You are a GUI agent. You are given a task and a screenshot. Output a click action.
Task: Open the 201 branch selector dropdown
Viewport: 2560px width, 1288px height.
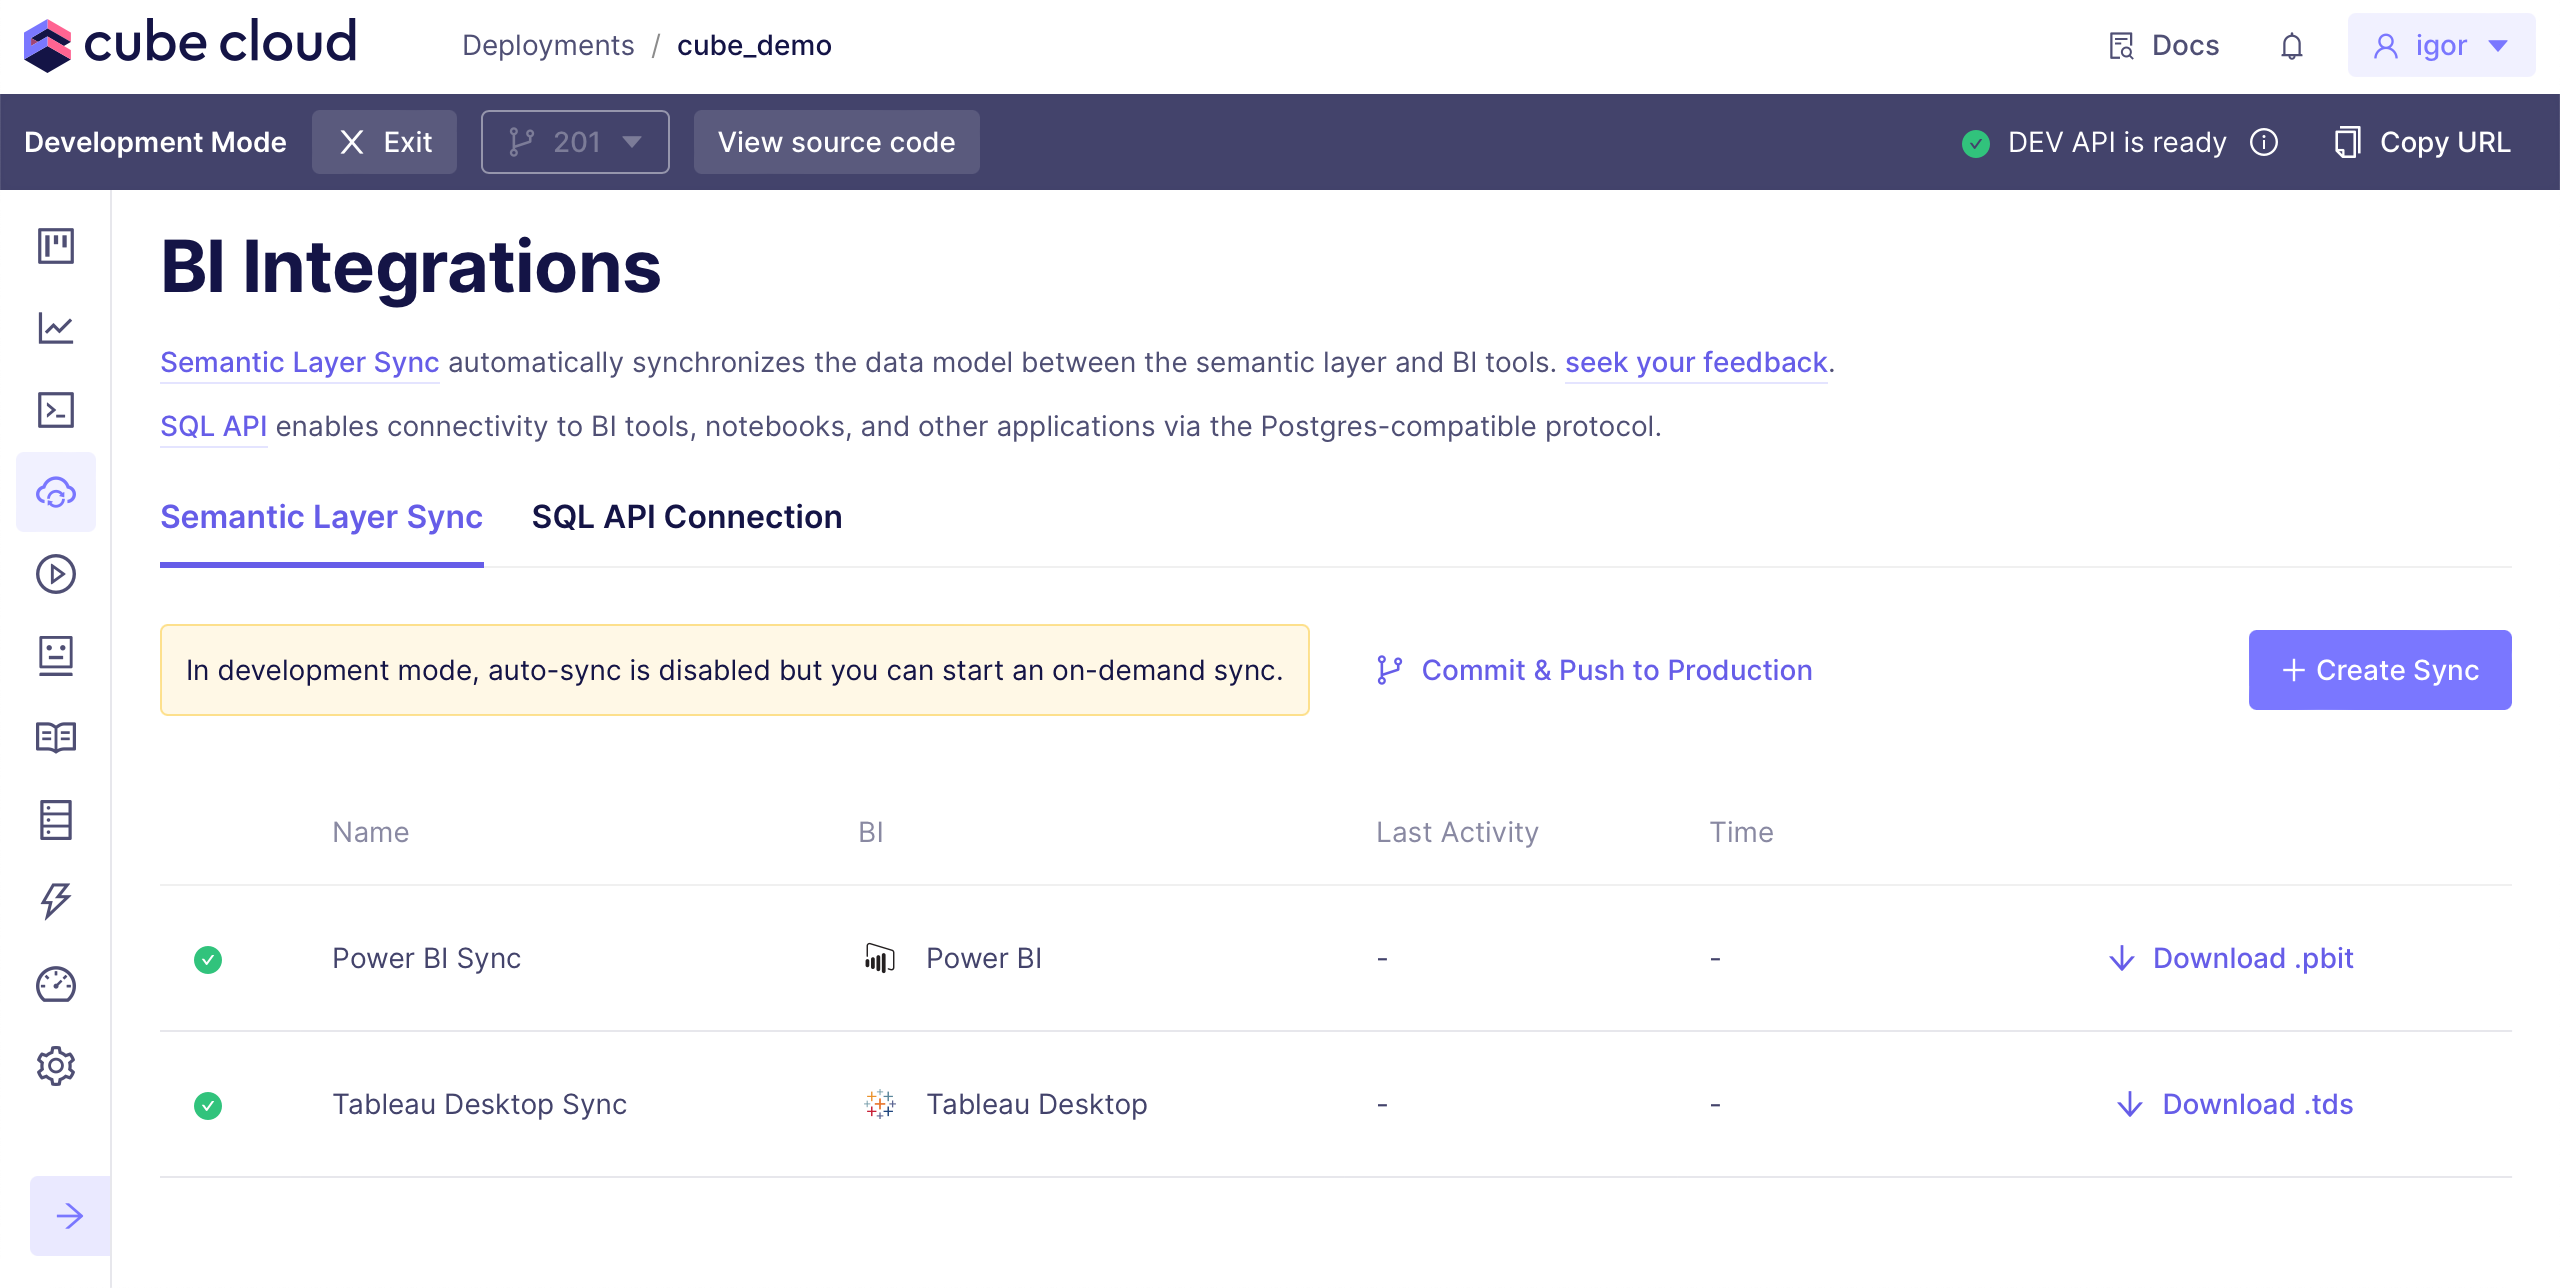pyautogui.click(x=575, y=142)
